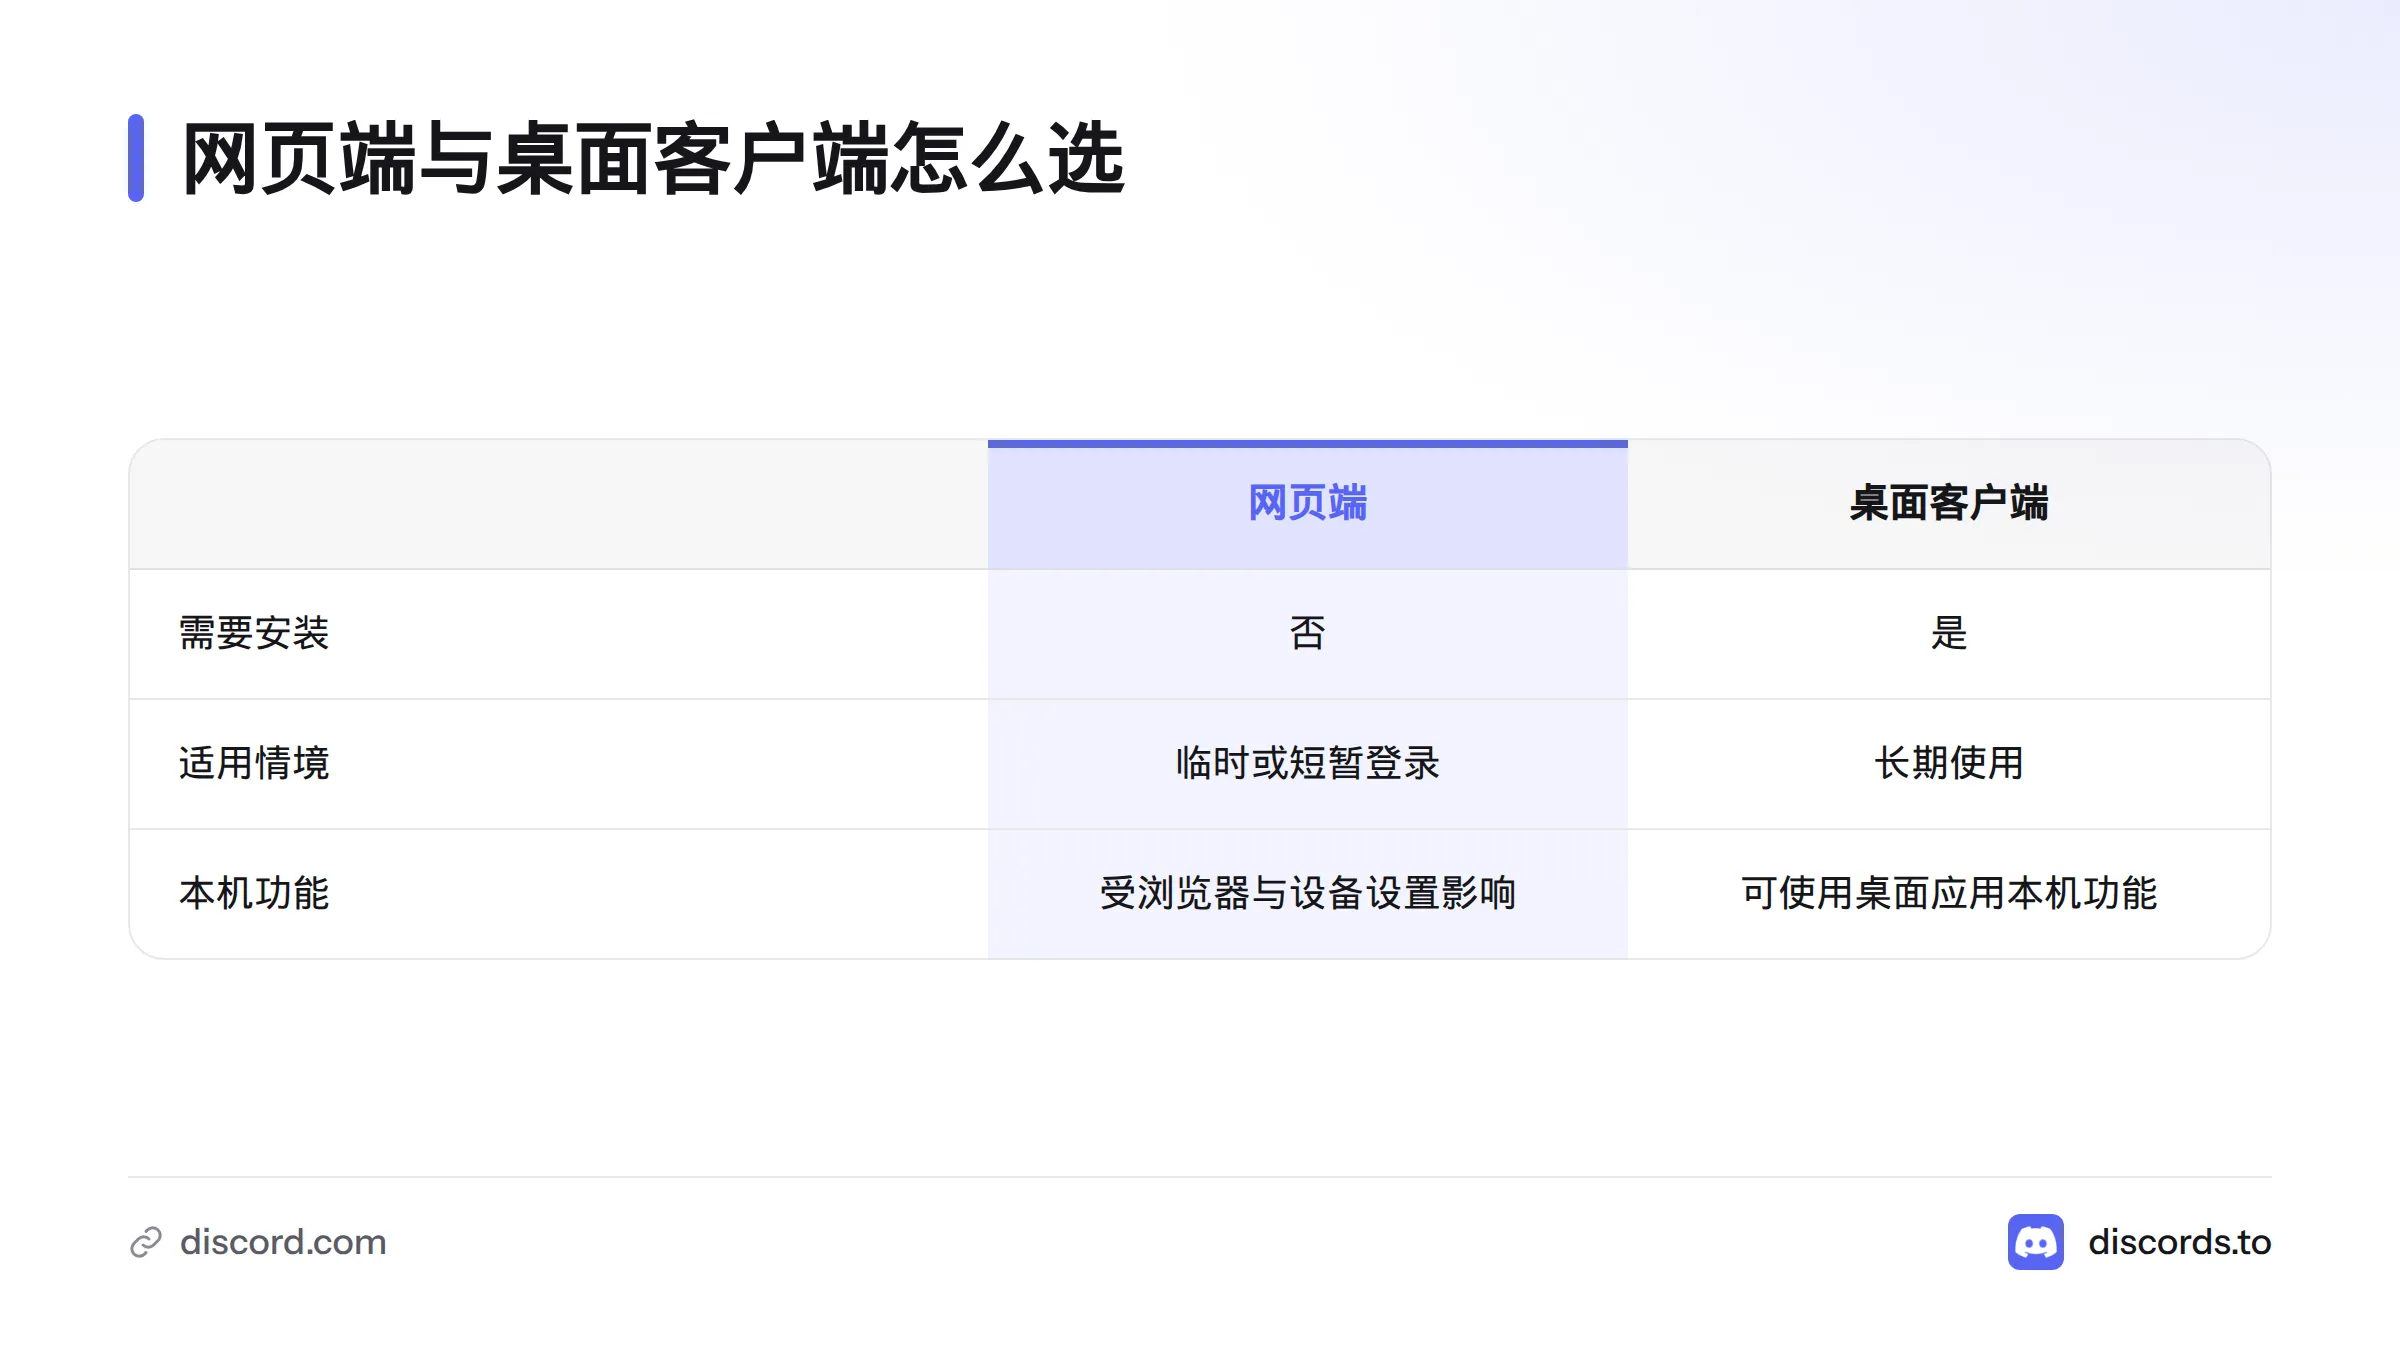Select the 网页端 column header
The width and height of the screenshot is (2400, 1350).
[1308, 503]
